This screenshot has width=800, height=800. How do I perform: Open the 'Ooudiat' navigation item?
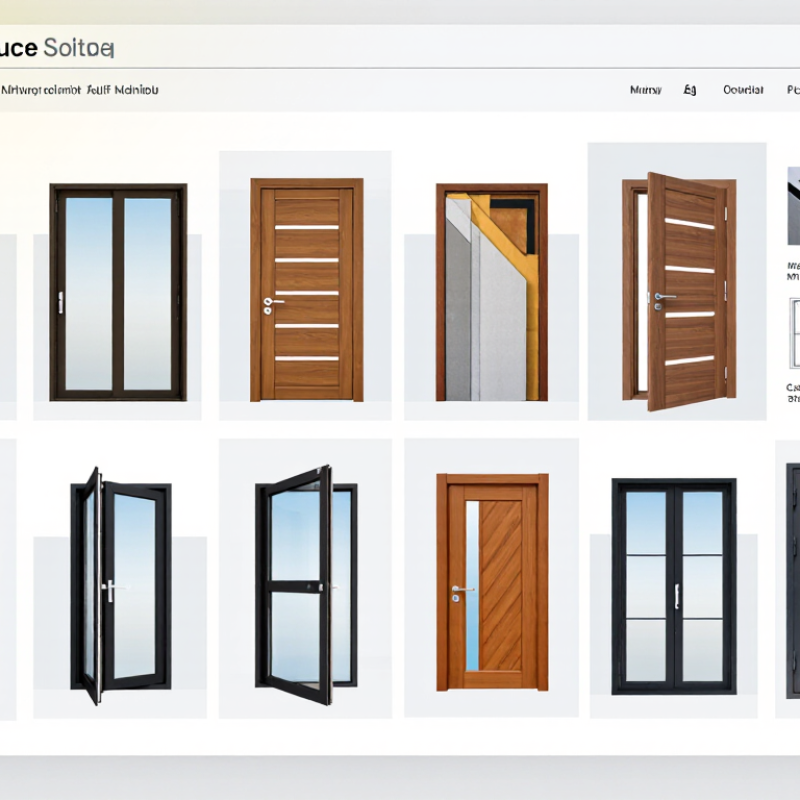[743, 90]
